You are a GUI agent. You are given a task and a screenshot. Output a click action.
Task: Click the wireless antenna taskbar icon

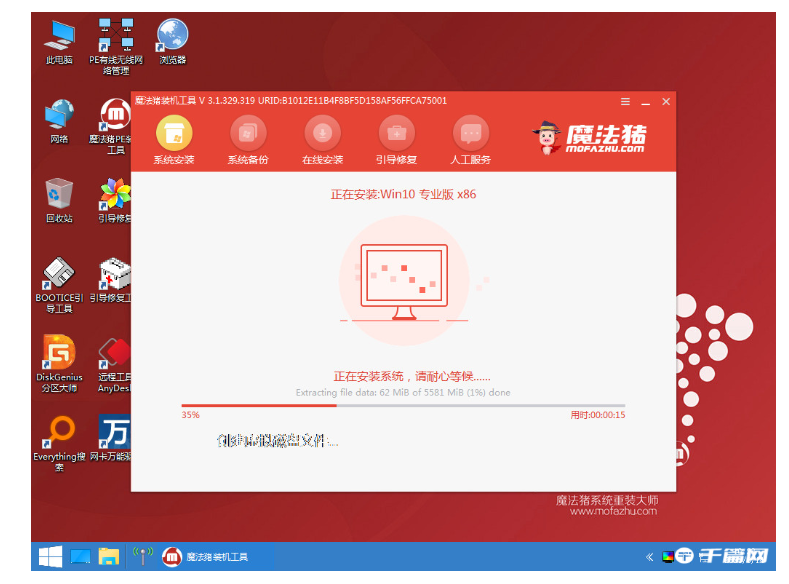coord(142,556)
